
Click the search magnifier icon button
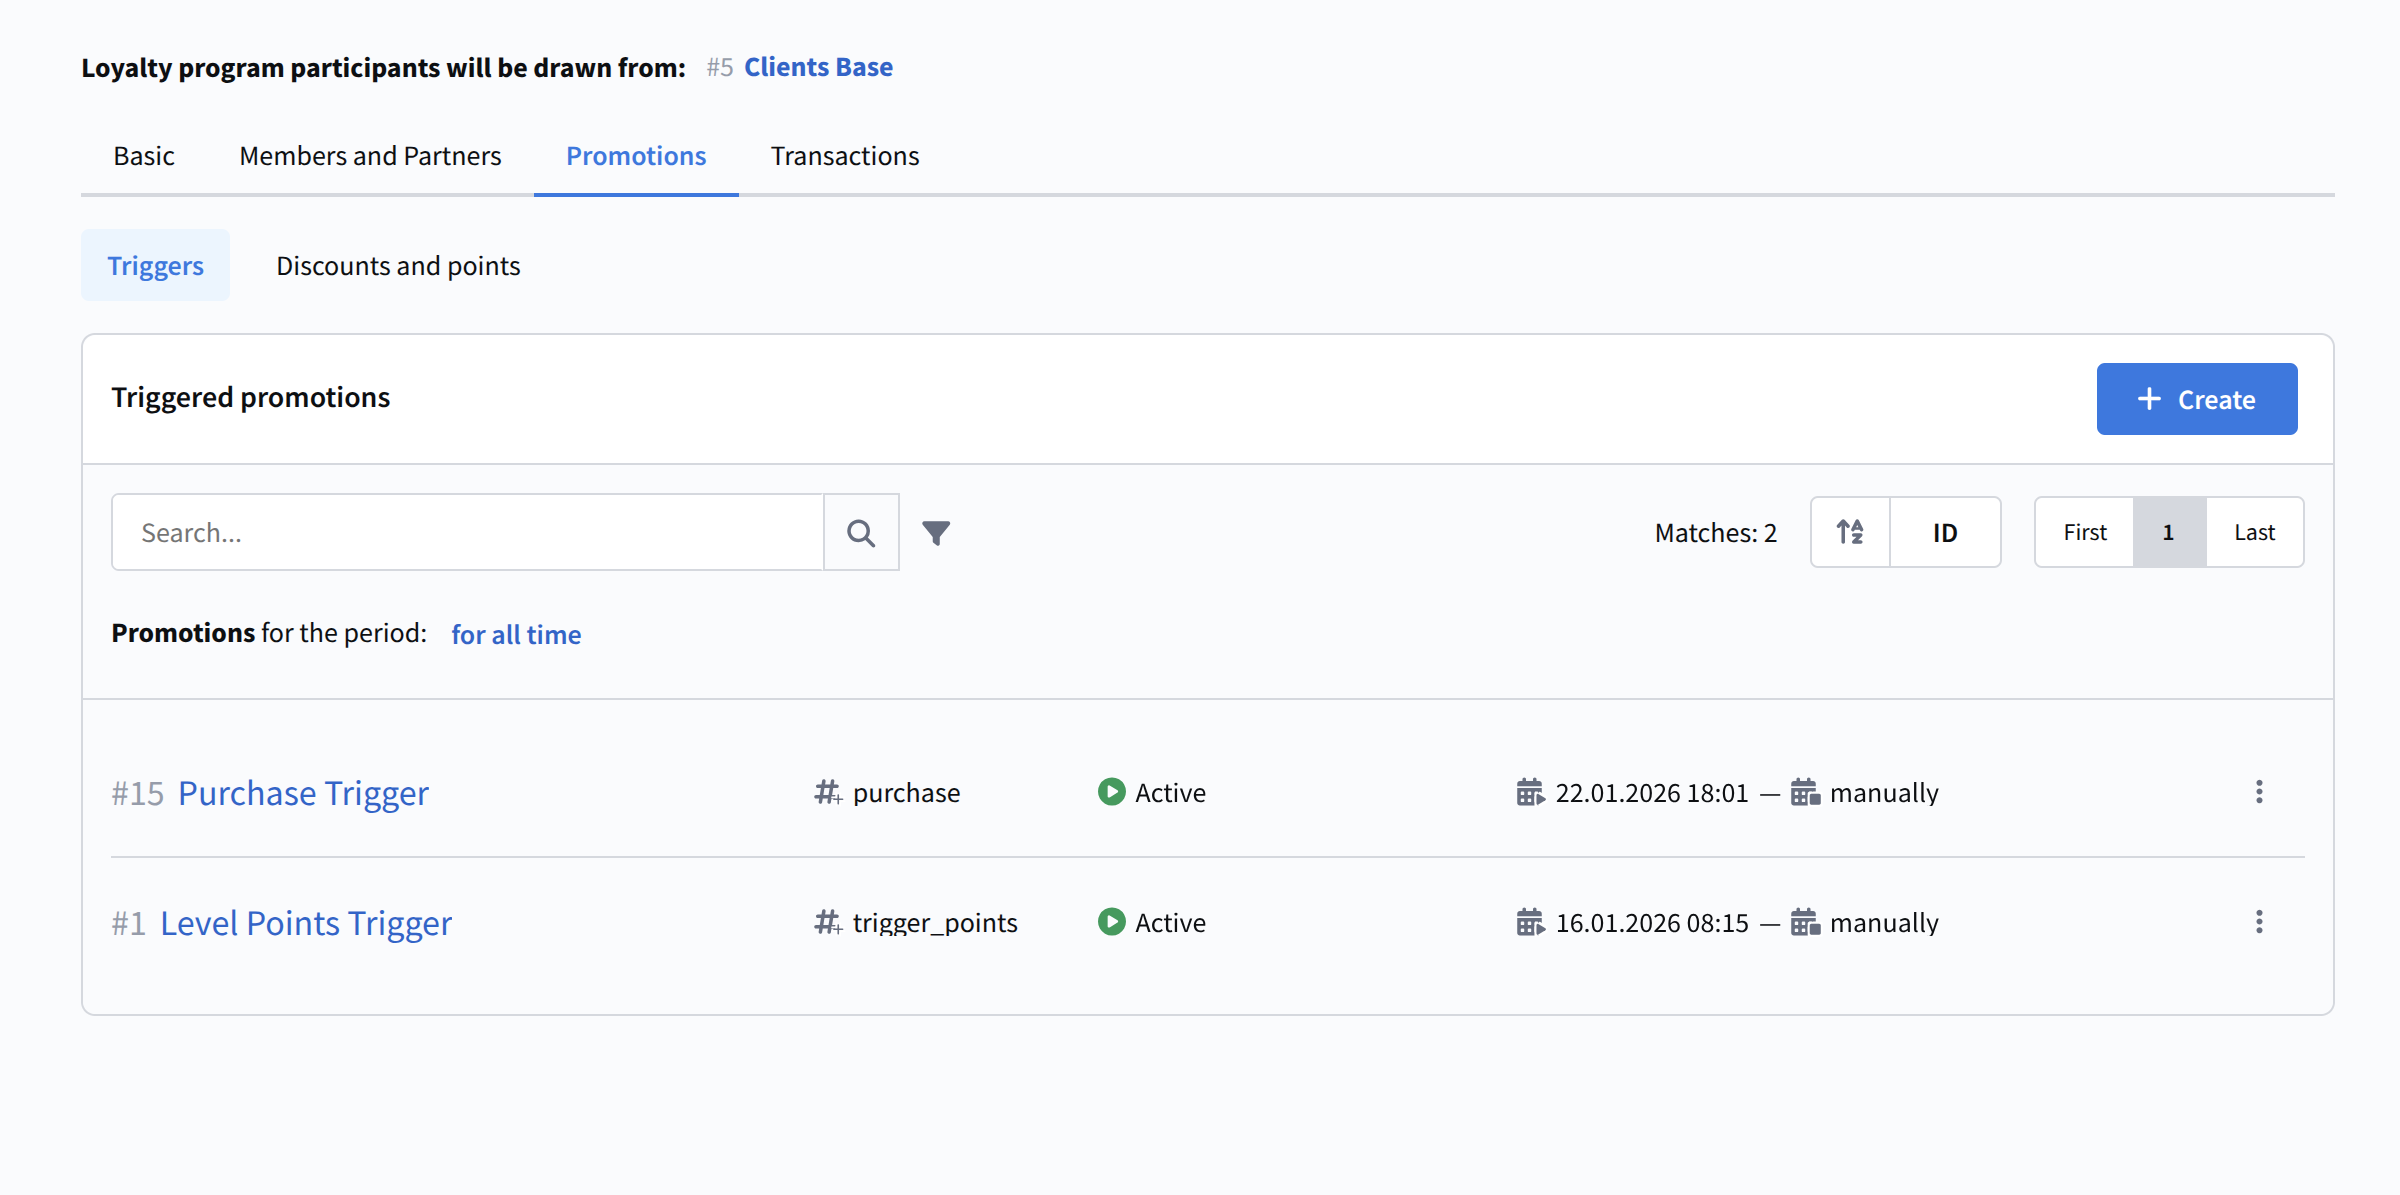pyautogui.click(x=860, y=533)
